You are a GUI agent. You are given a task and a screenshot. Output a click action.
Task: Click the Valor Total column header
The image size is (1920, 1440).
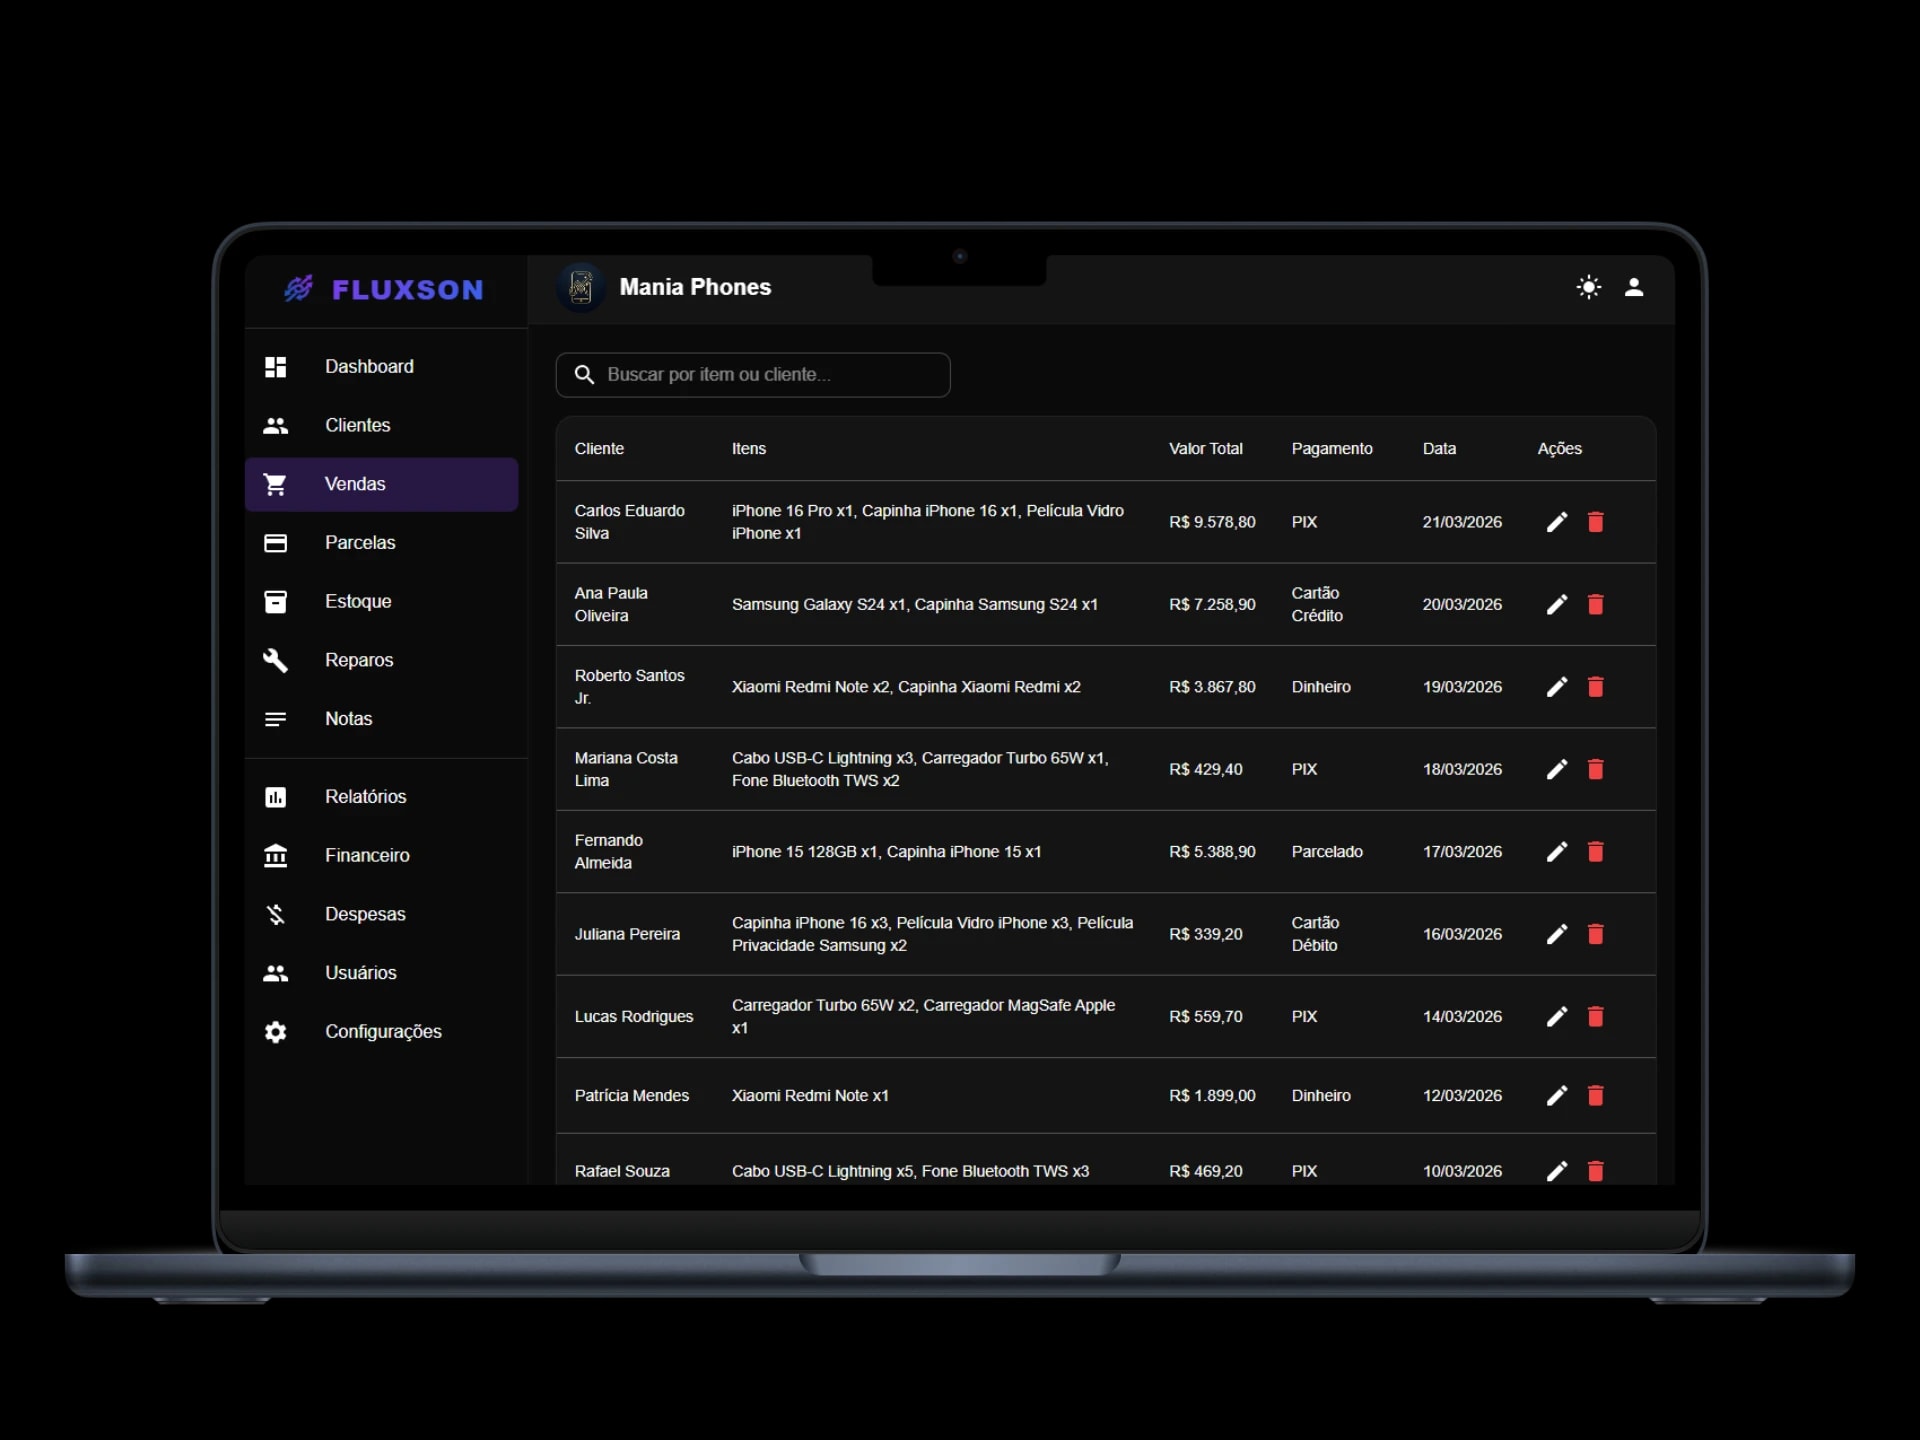pyautogui.click(x=1205, y=449)
